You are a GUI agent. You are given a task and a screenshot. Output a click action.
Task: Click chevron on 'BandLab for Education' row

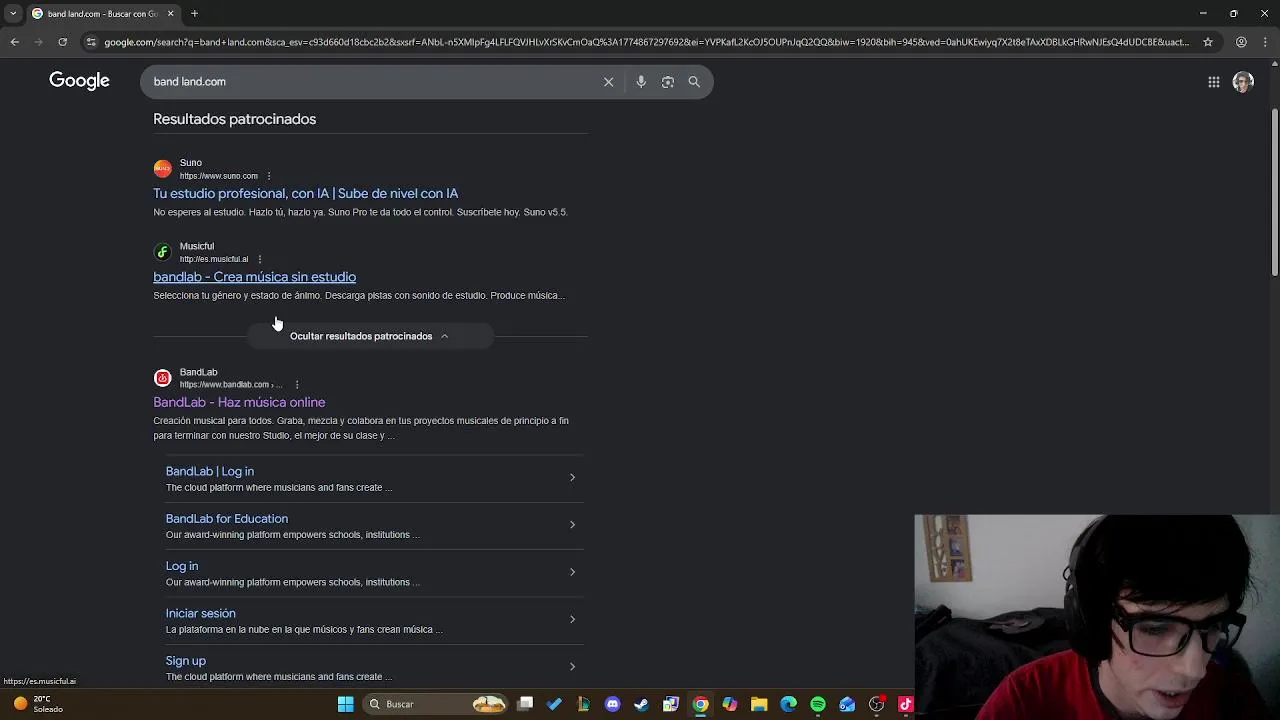(572, 525)
